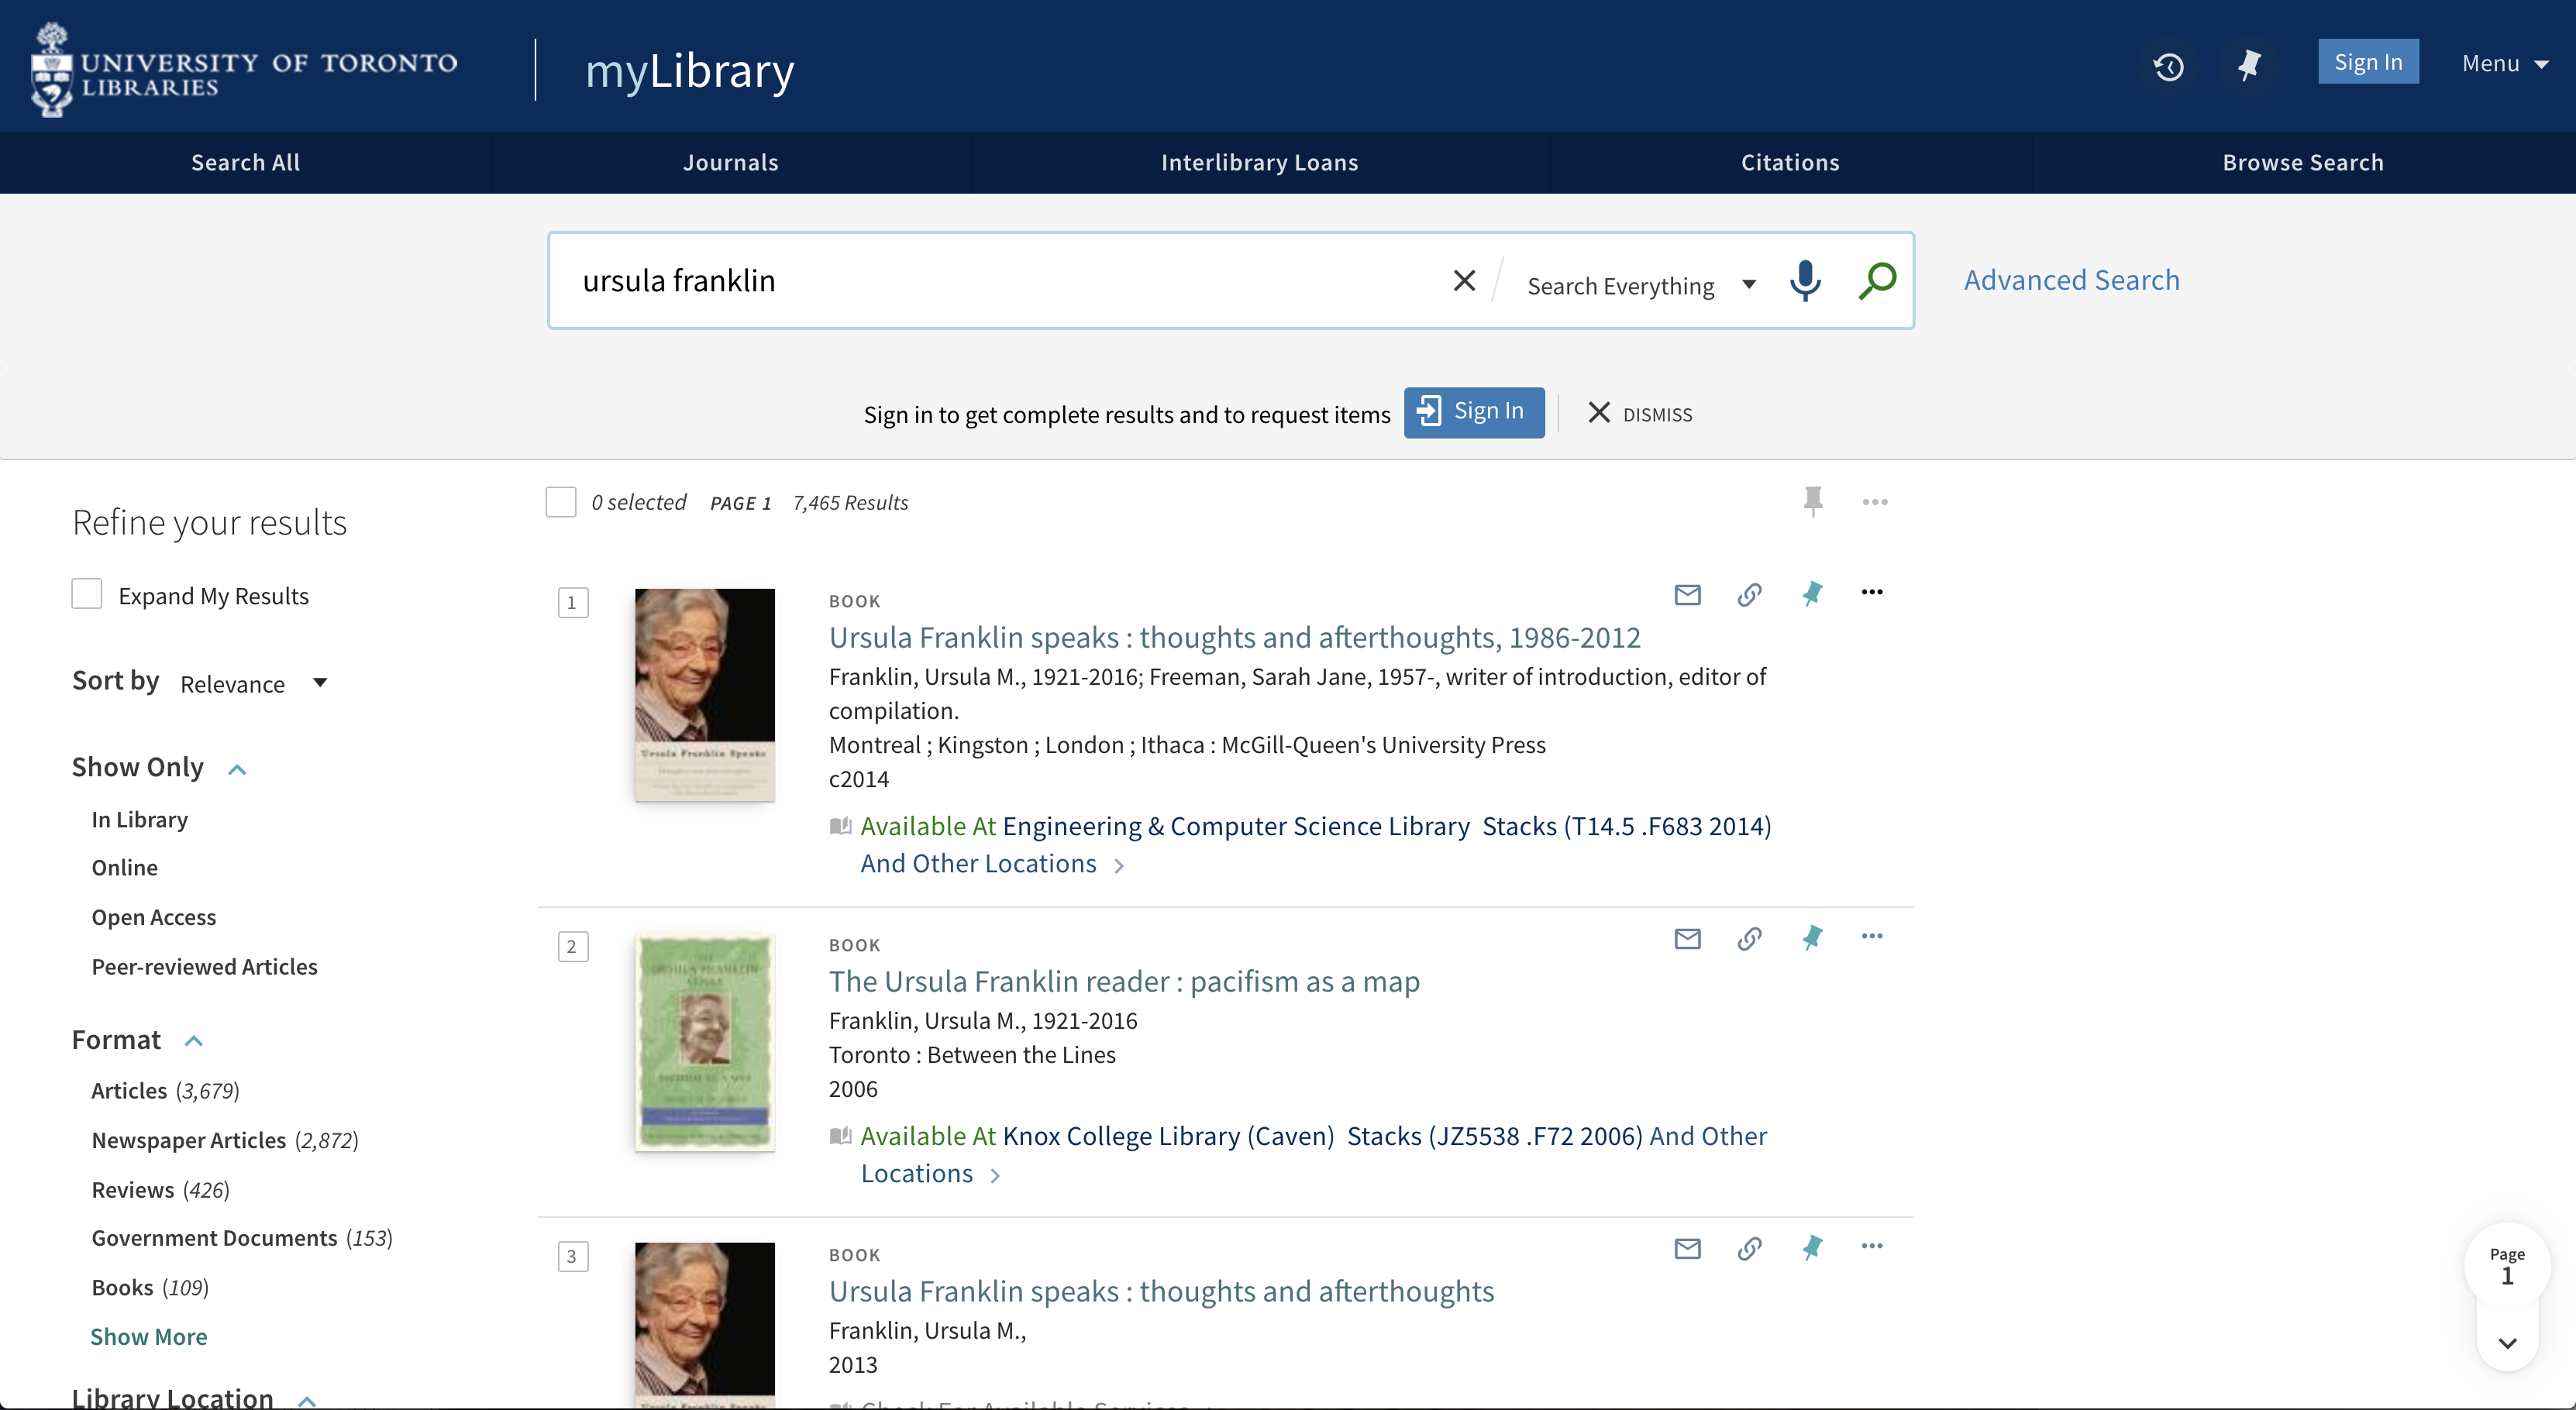Open the Menu dropdown in header
Screen dimensions: 2576x1410
point(2505,64)
